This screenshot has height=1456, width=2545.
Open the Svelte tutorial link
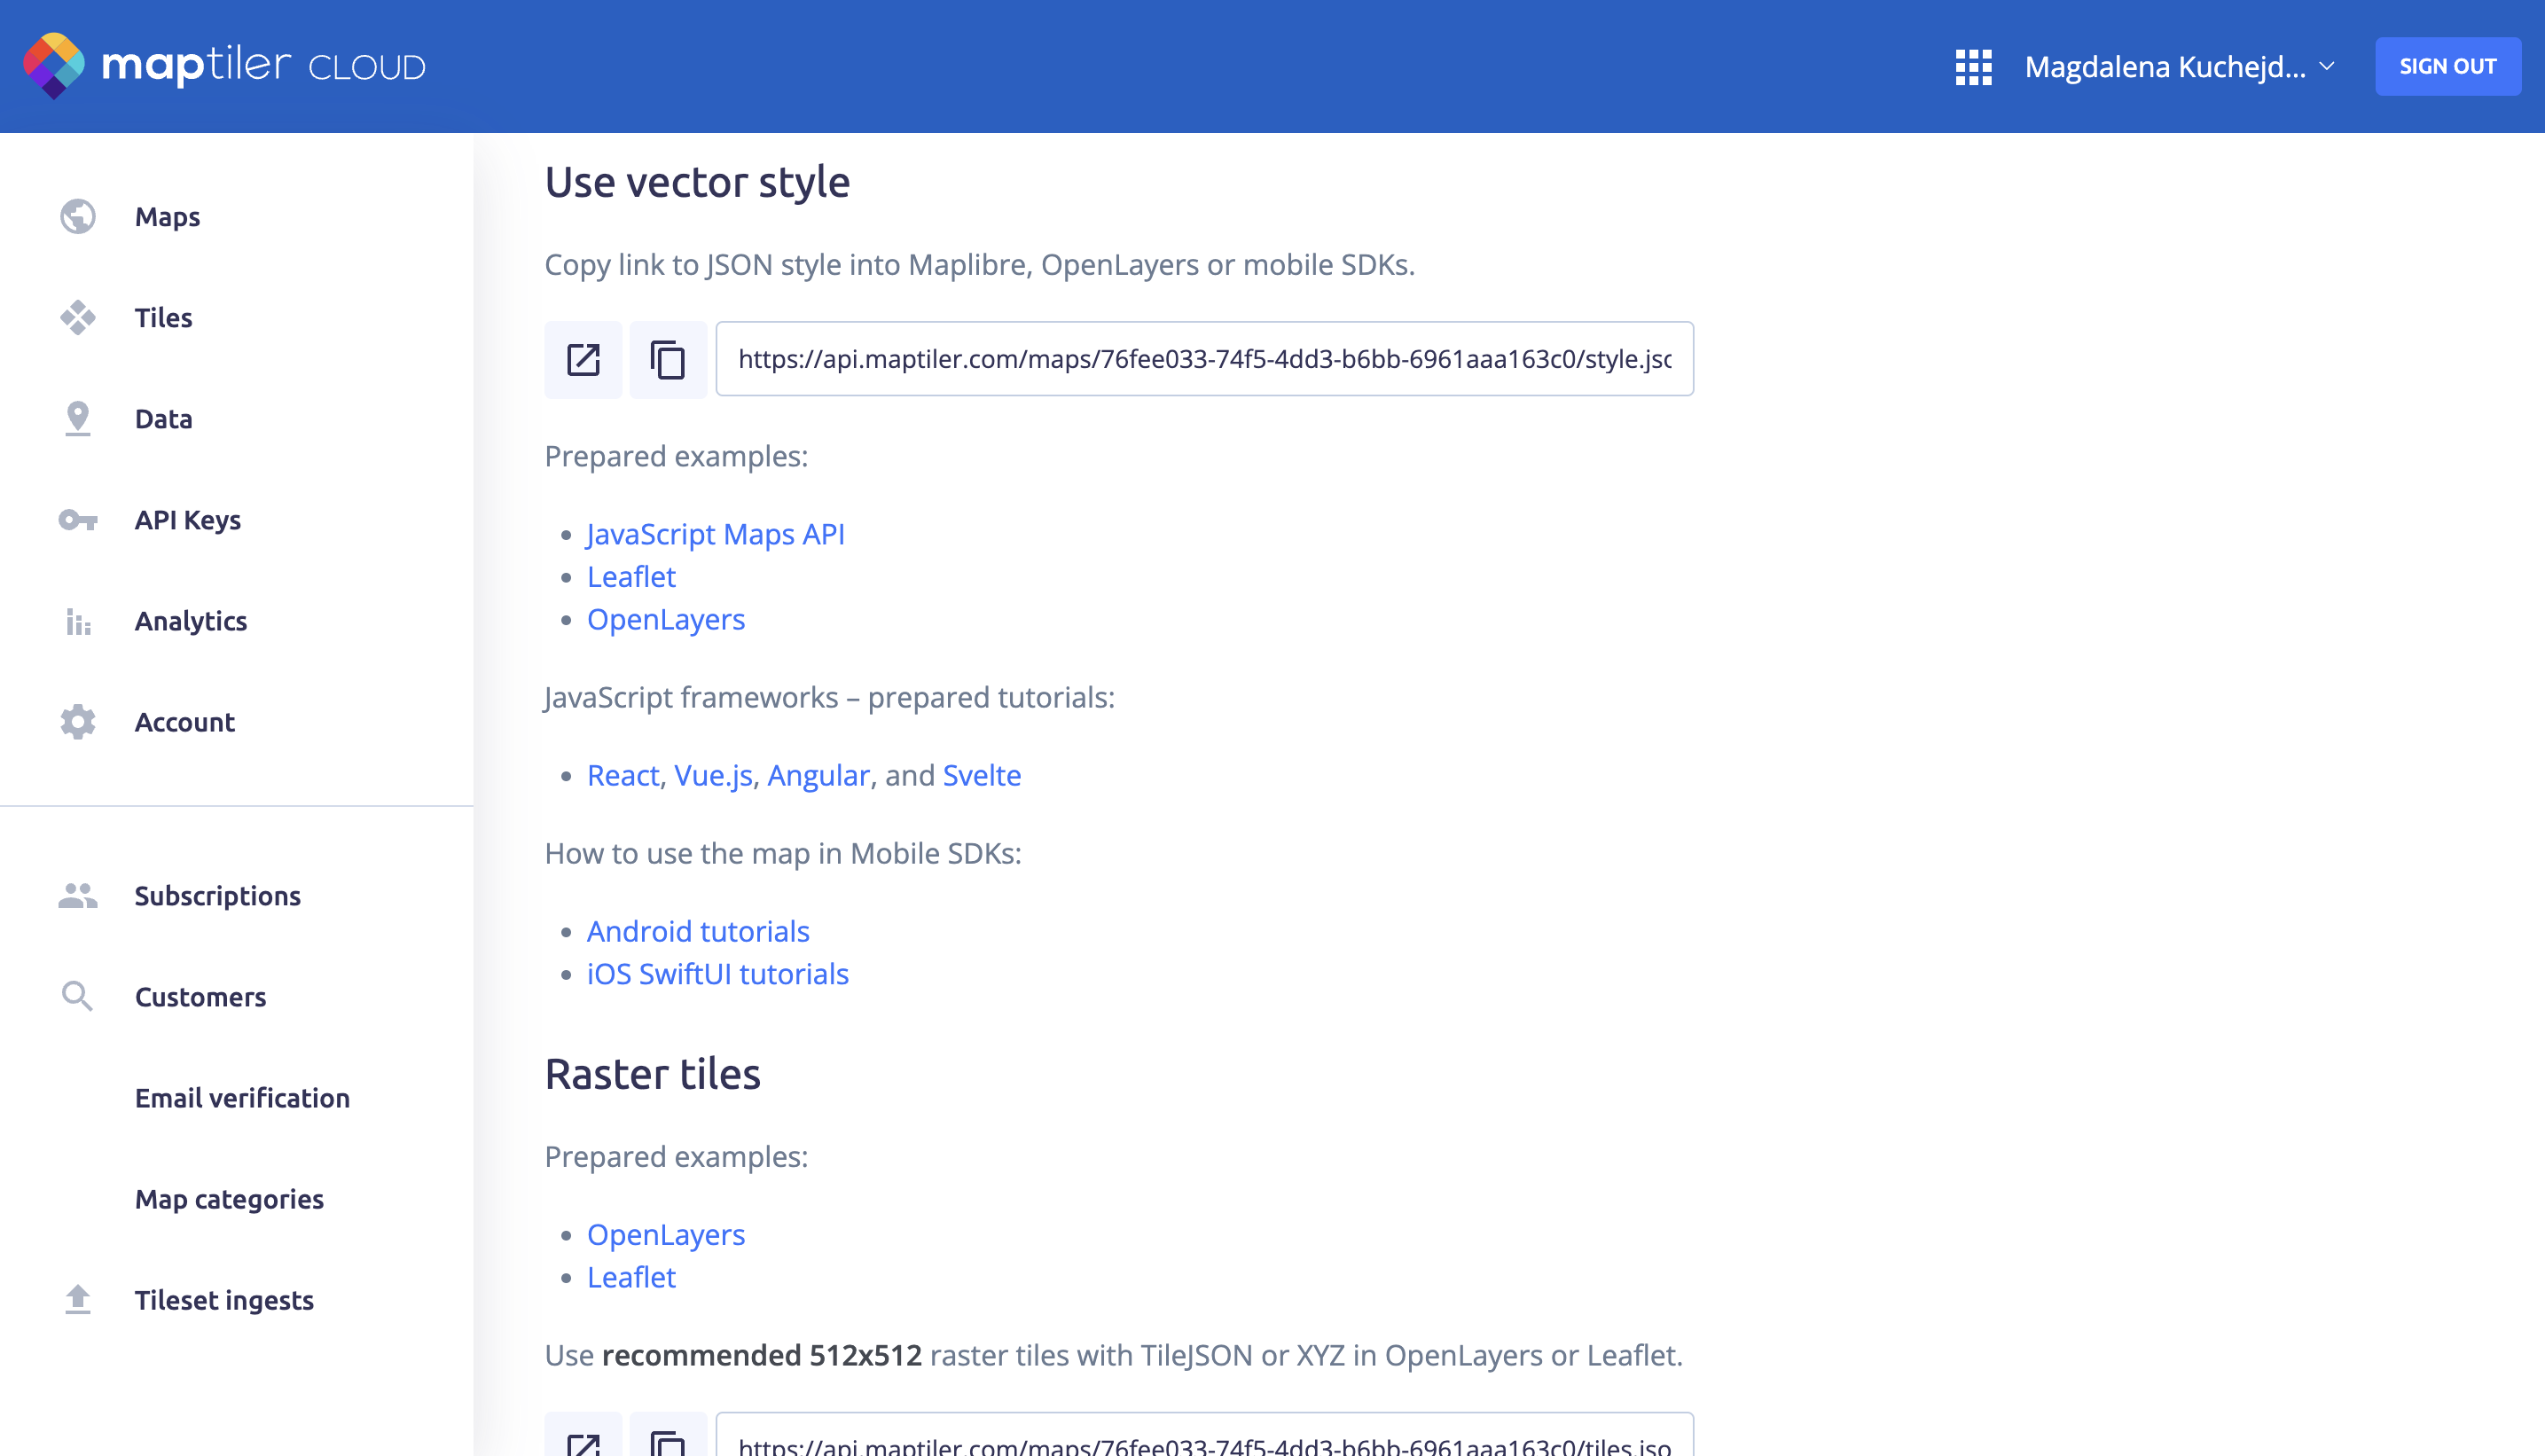982,775
